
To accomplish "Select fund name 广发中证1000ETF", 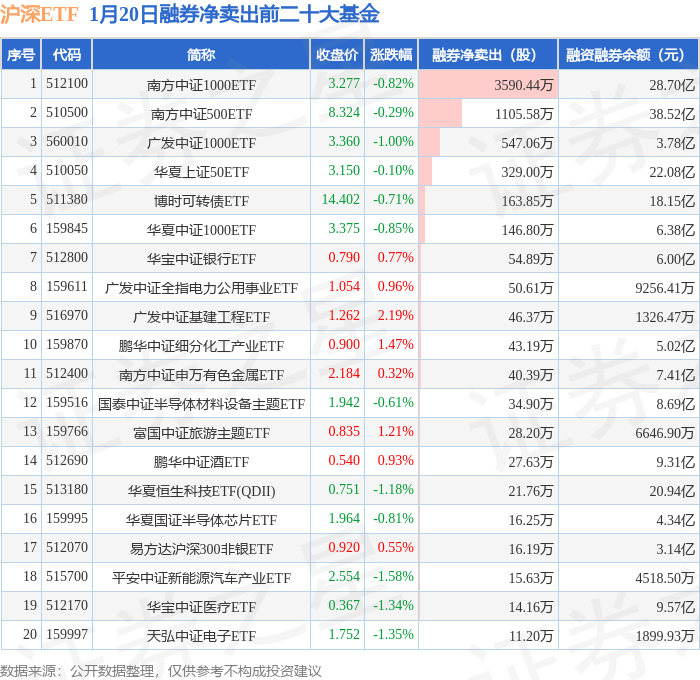I will tap(201, 143).
